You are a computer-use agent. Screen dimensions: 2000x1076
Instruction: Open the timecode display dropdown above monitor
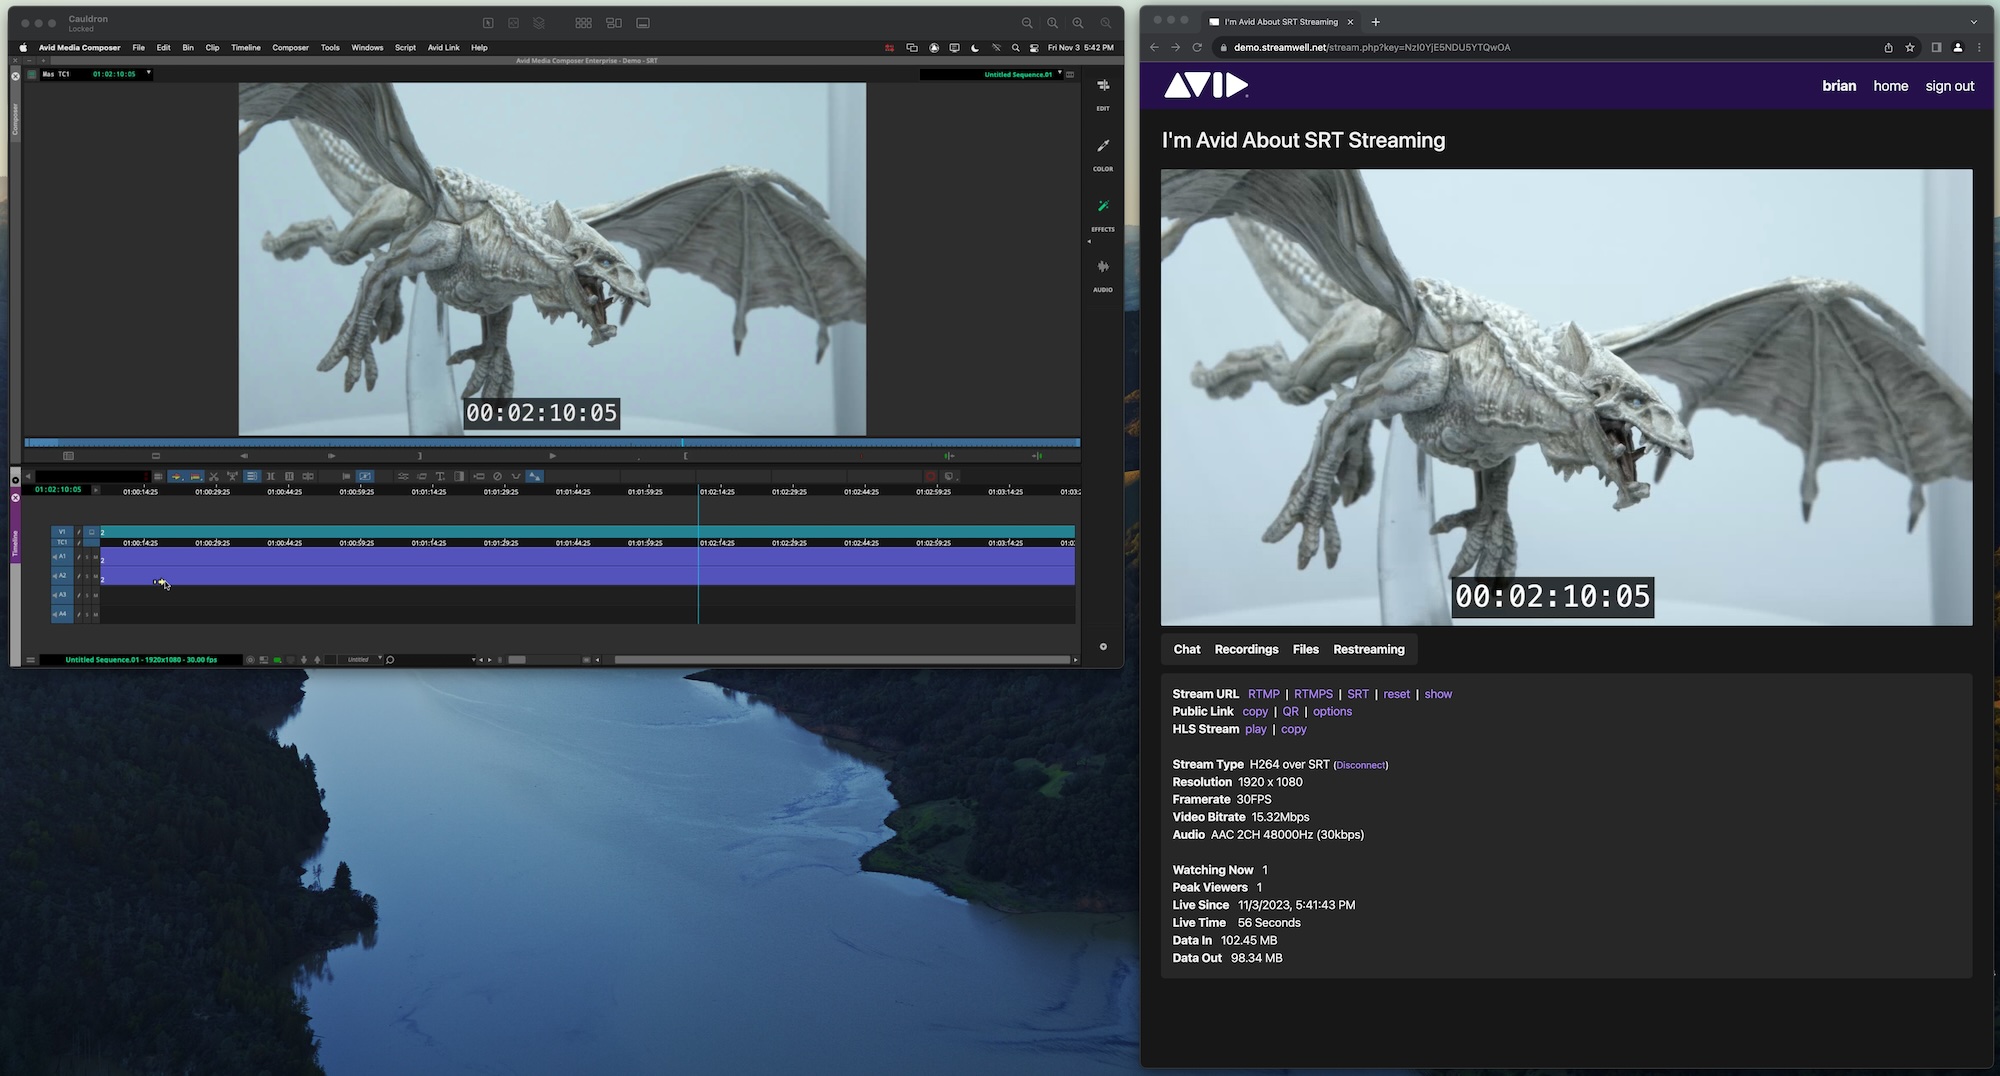coord(148,73)
